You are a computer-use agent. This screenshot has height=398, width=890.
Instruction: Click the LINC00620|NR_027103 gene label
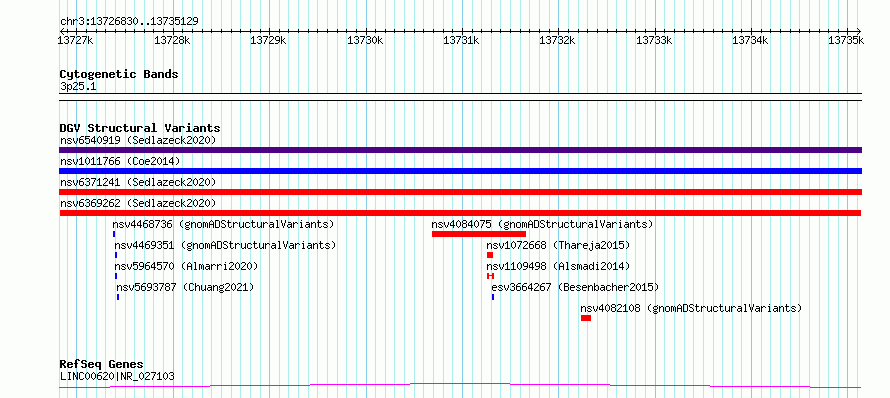click(117, 376)
